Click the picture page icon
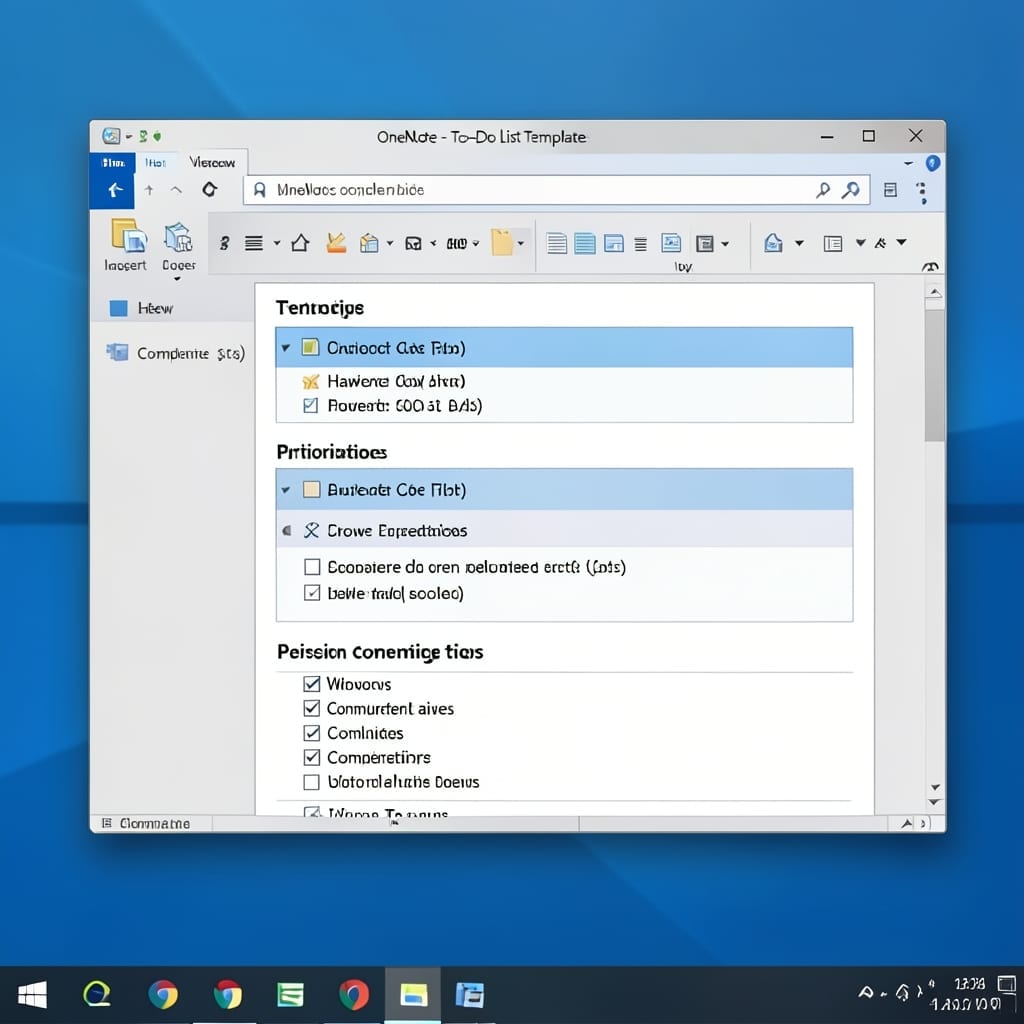The image size is (1024, 1024). (671, 243)
